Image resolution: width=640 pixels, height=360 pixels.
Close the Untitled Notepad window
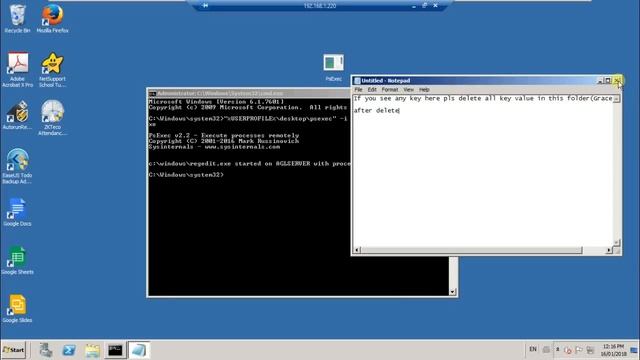point(617,81)
